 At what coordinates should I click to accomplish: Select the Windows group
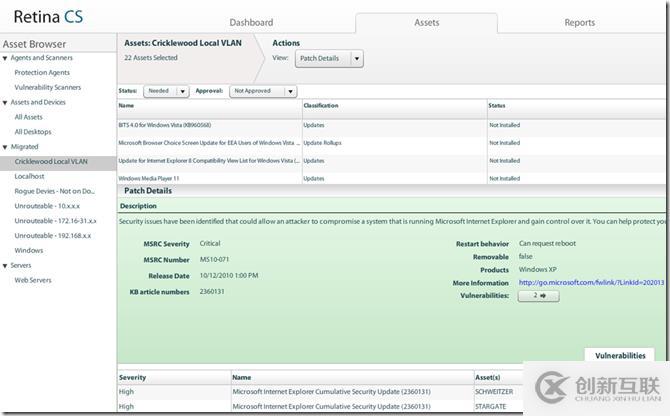29,250
